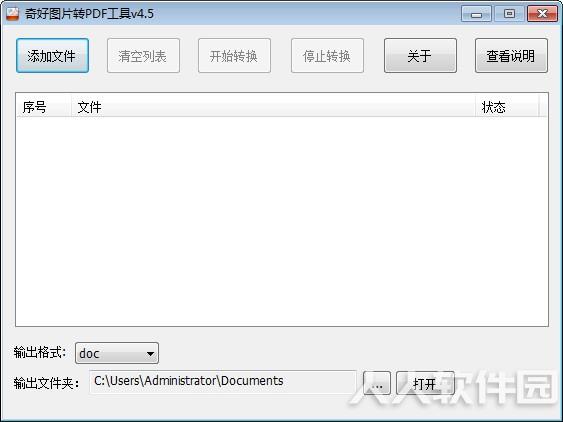Open the 关于 about dialog
The width and height of the screenshot is (563, 422).
tap(420, 56)
